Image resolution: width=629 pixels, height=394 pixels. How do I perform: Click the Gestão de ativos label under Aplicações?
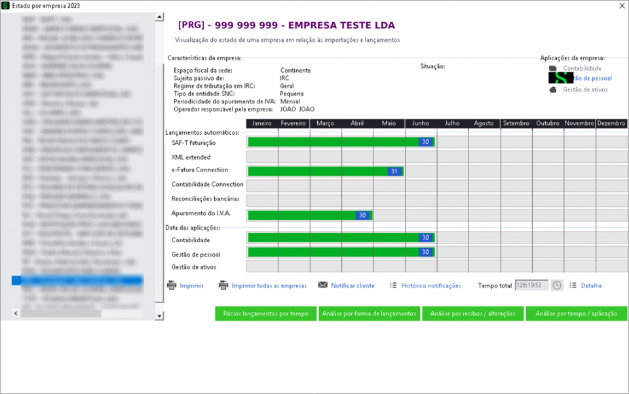tap(585, 89)
